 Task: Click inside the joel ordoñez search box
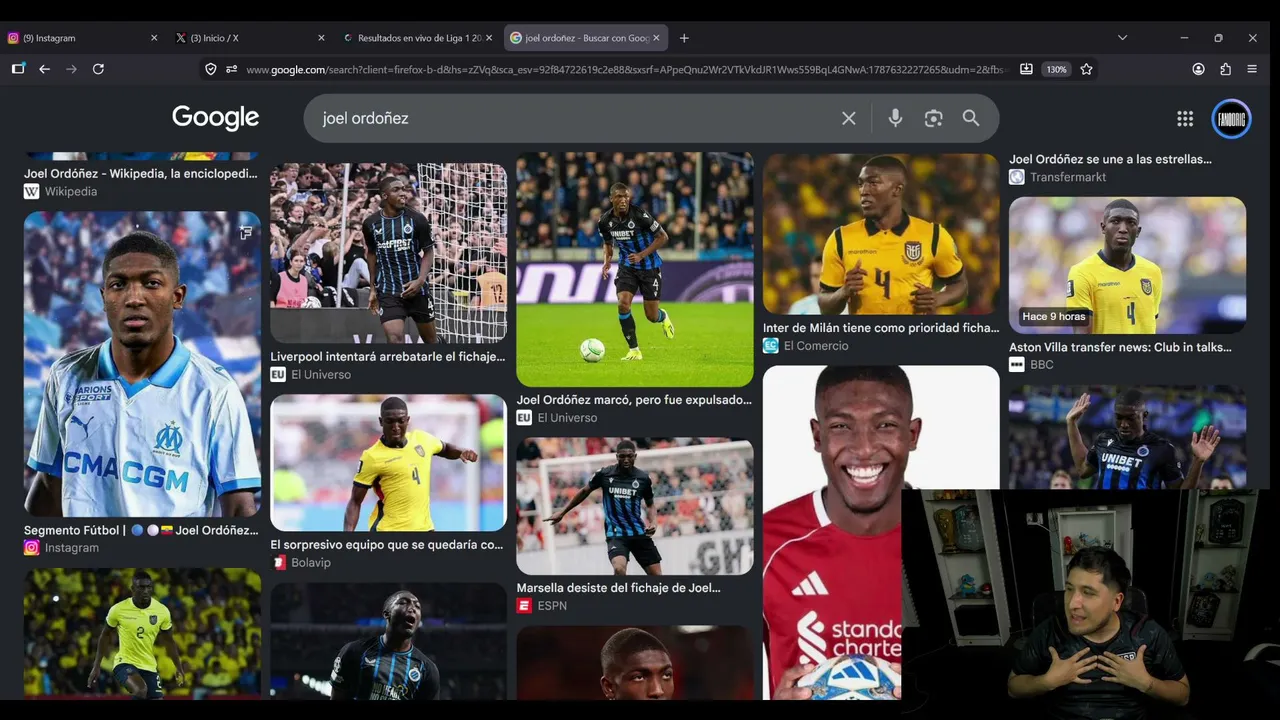click(575, 118)
